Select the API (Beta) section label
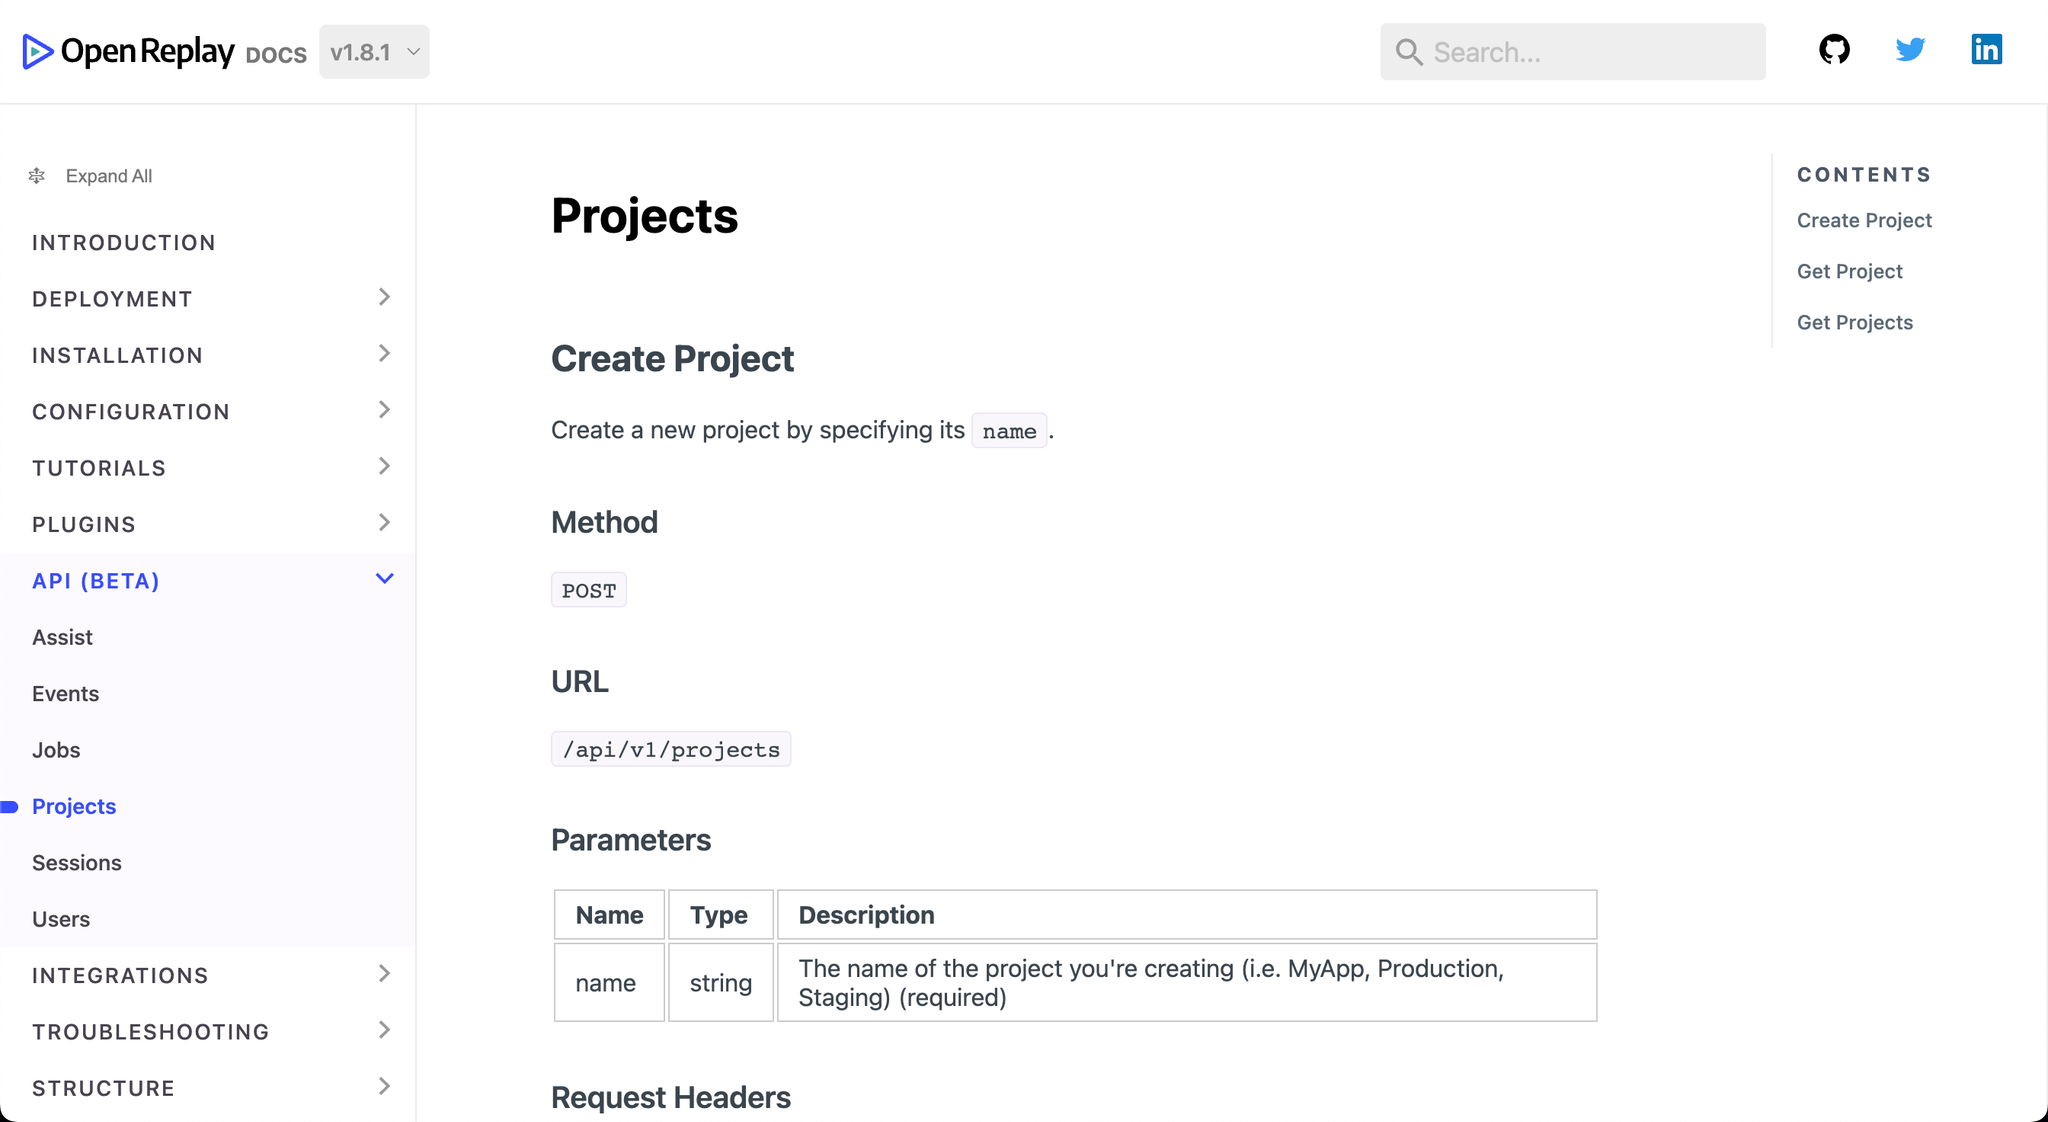Image resolution: width=2048 pixels, height=1122 pixels. [96, 581]
